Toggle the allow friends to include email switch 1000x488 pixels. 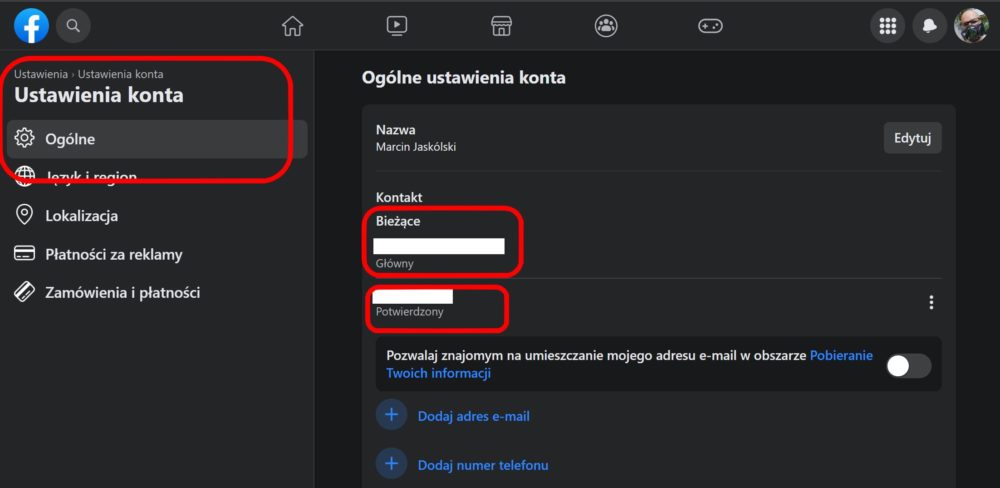(x=909, y=366)
